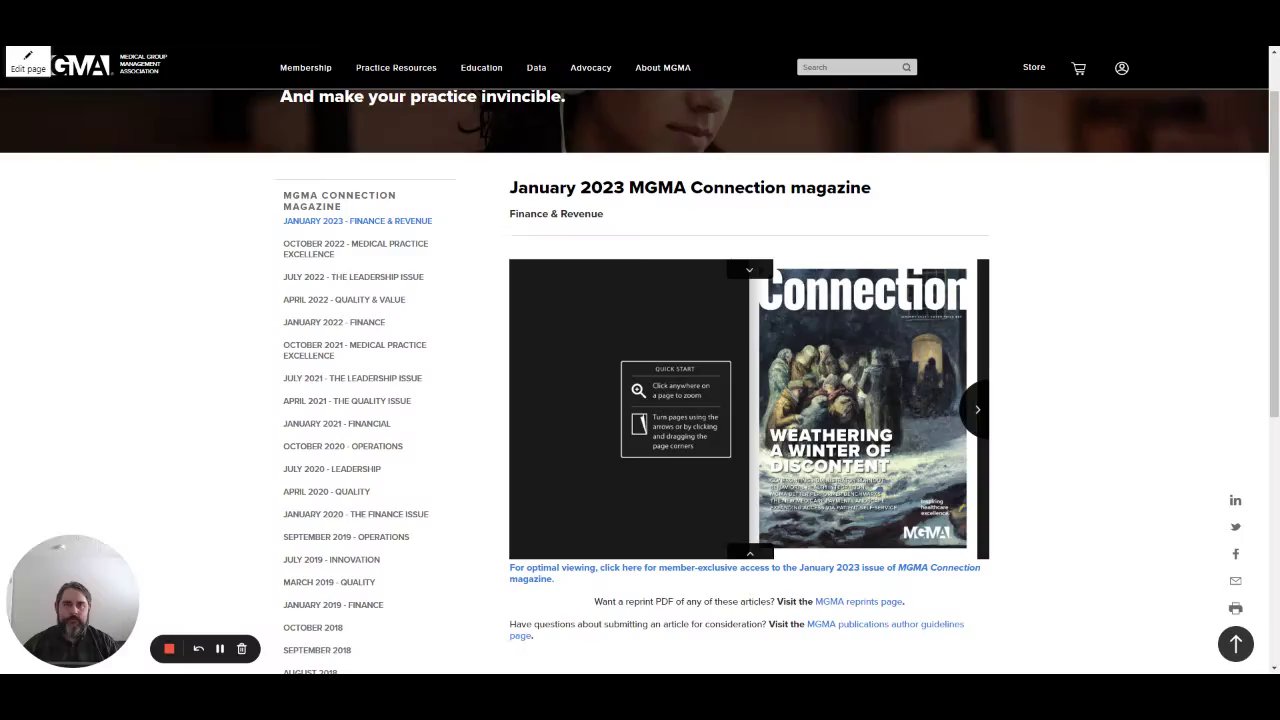Open January 2023 - Finance & Revenue issue

(357, 221)
